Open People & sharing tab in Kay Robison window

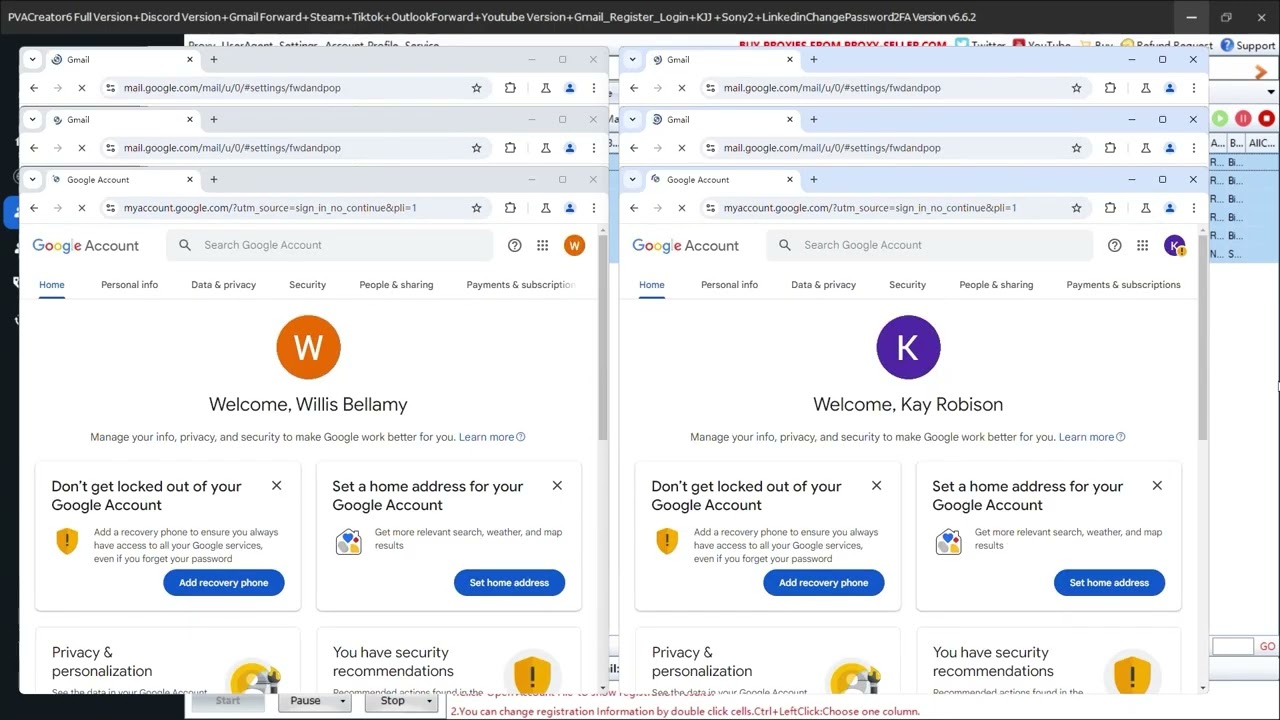(x=996, y=285)
